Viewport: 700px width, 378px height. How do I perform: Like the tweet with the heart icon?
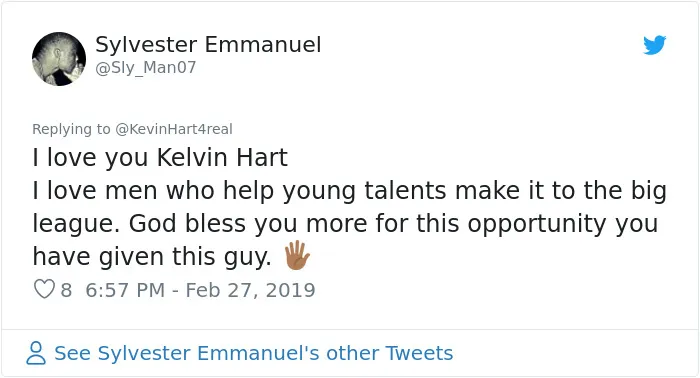pyautogui.click(x=44, y=289)
